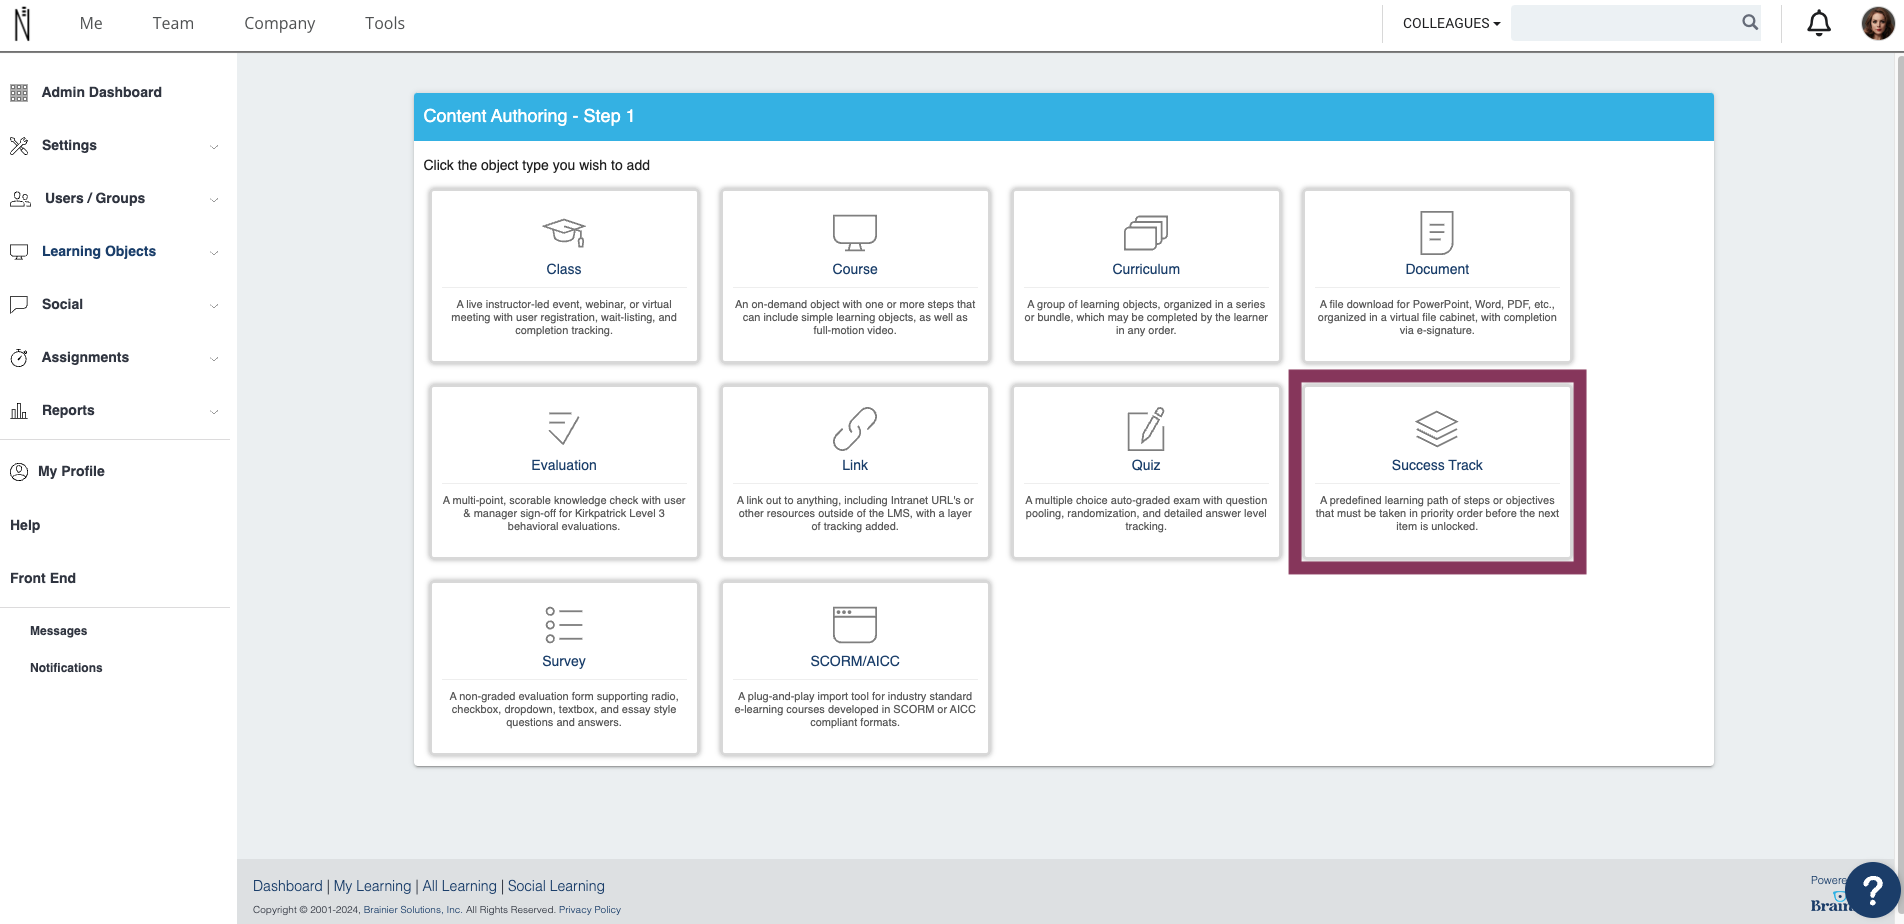Click the Survey title link
The height and width of the screenshot is (924, 1904).
[564, 661]
